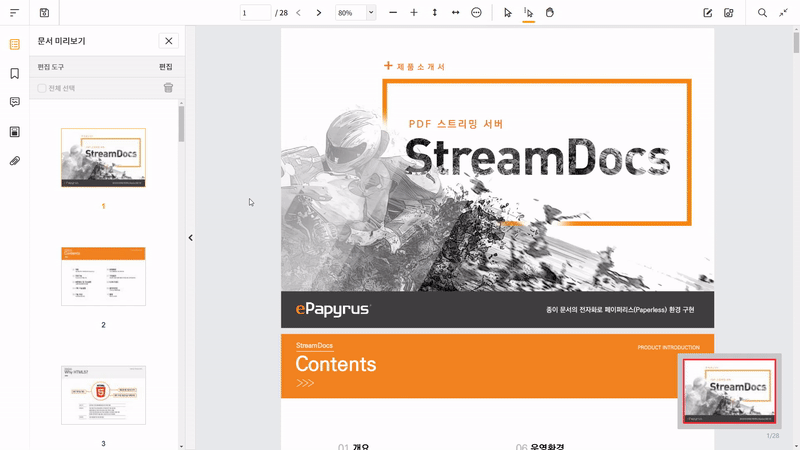Zoom out with minus icon
The width and height of the screenshot is (800, 450).
click(393, 13)
